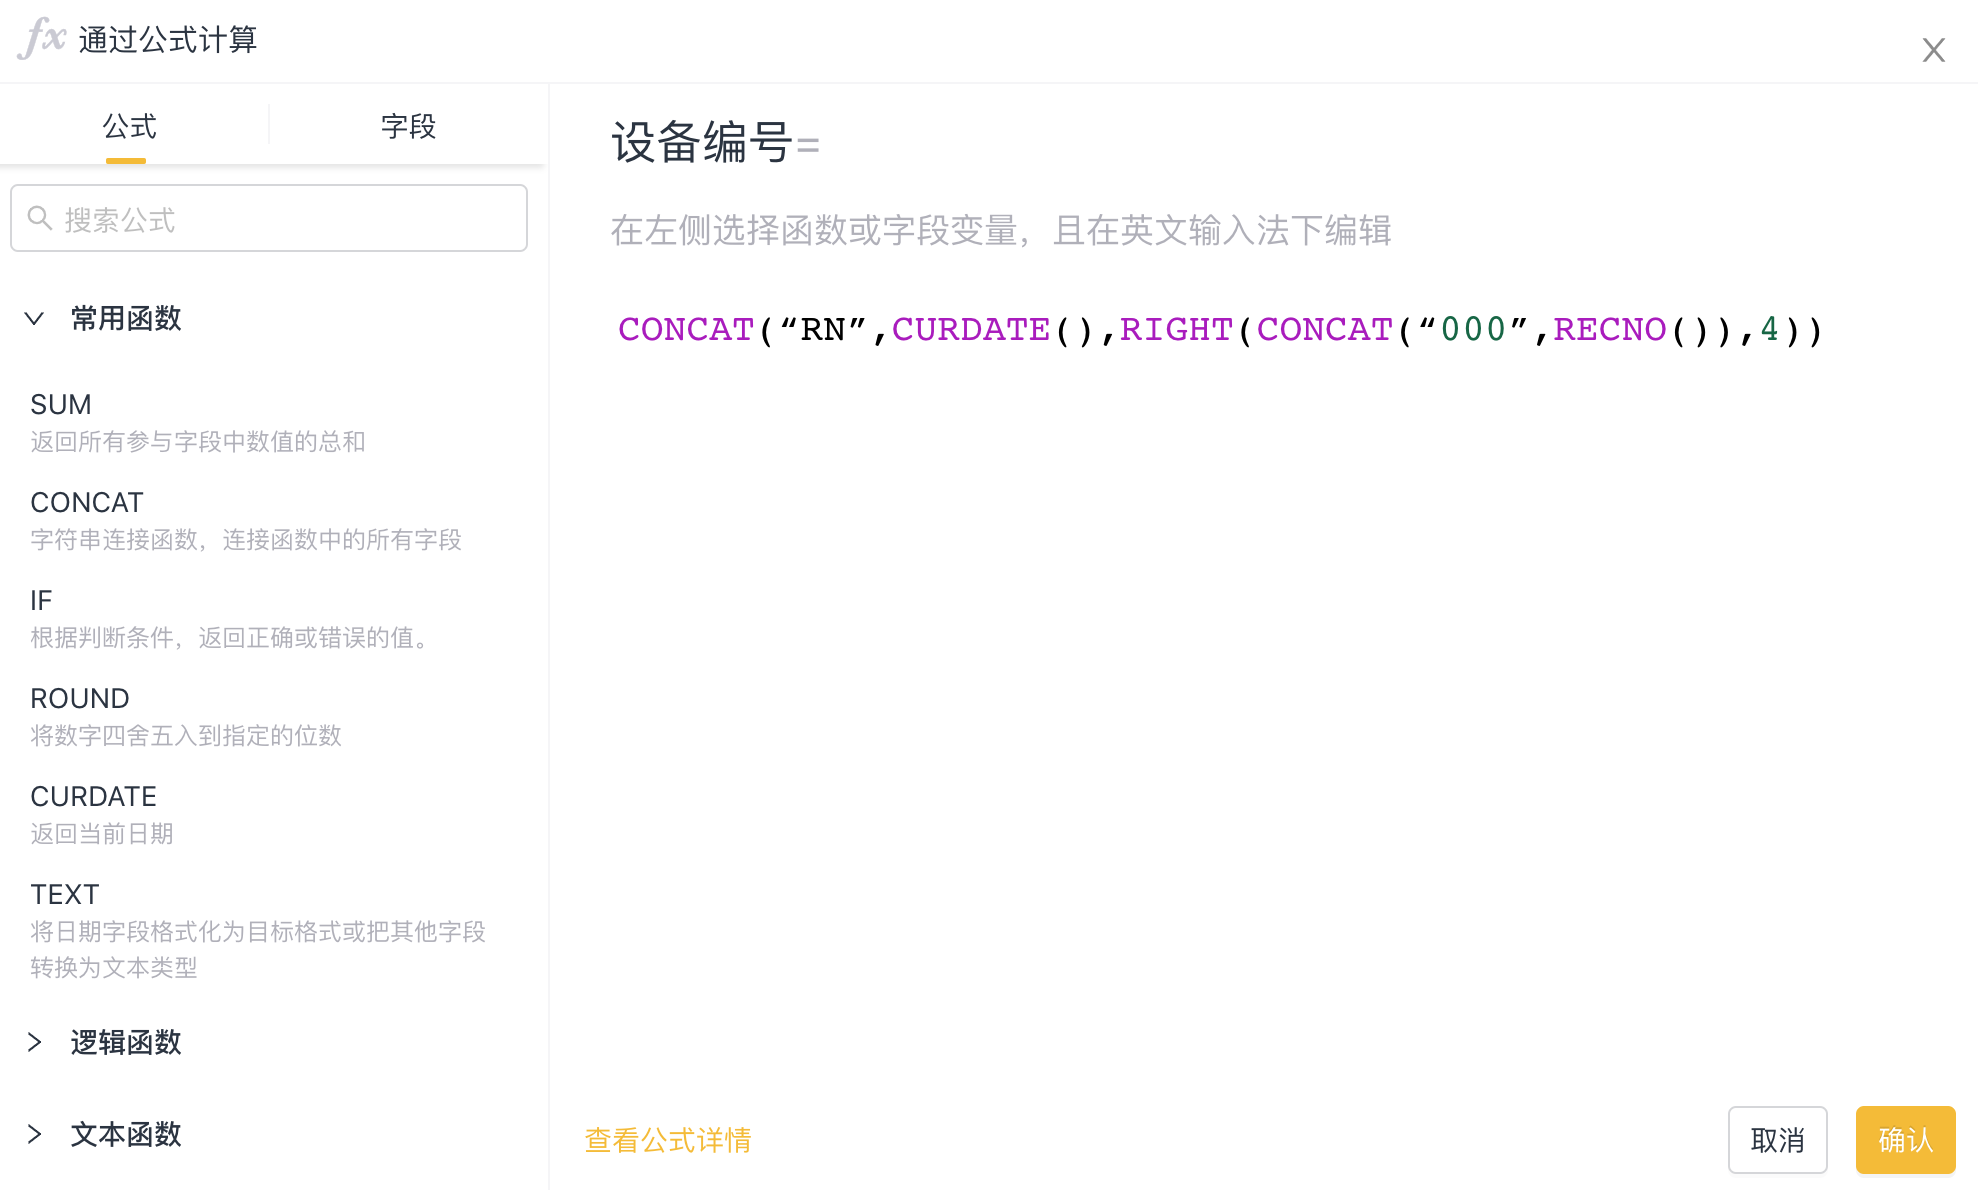
Task: Open 查看公式详情 link
Action: (x=668, y=1140)
